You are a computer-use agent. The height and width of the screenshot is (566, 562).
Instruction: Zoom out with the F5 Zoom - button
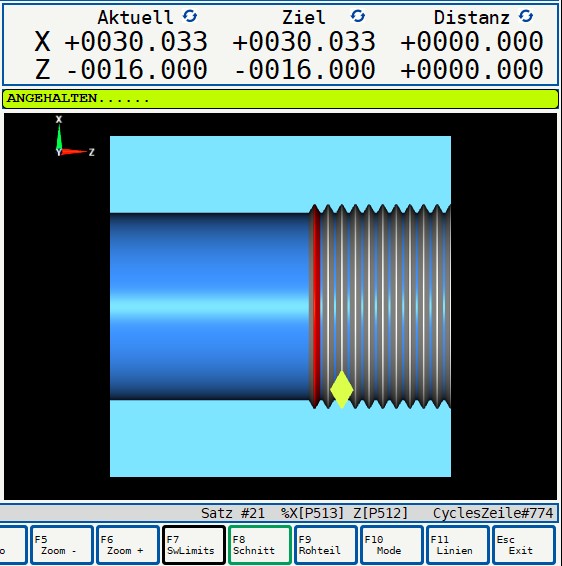[x=62, y=545]
